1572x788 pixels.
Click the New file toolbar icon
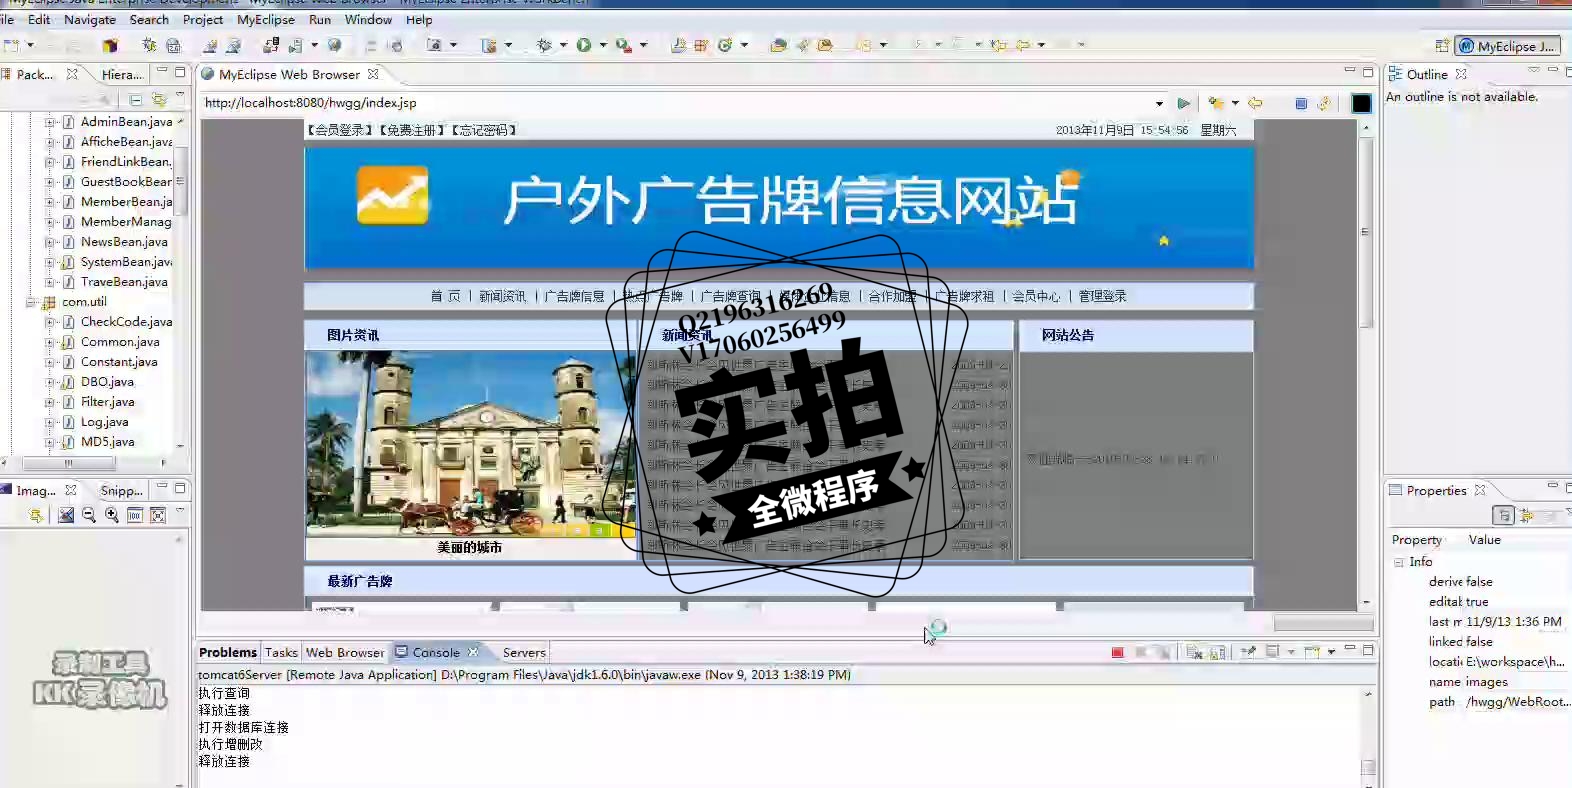pos(11,45)
